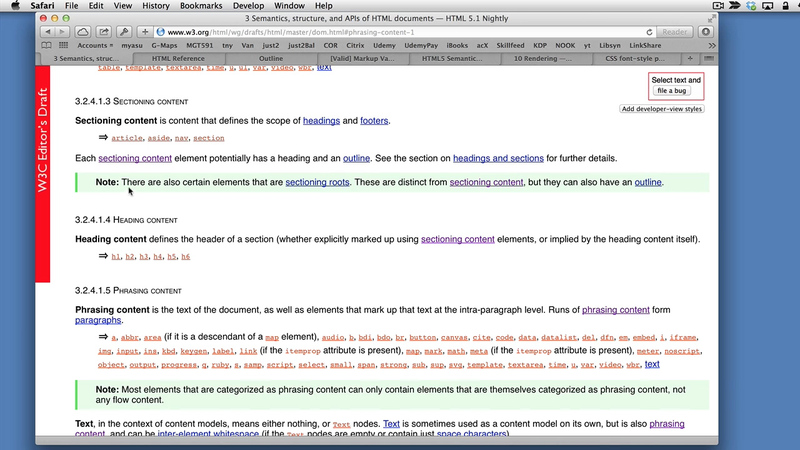Open Reading List book icon

point(46,45)
